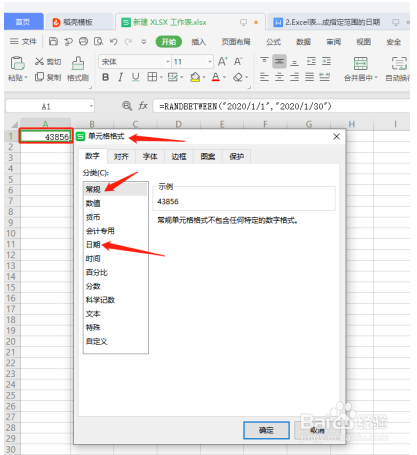Open the 图案 tab in format dialog
This screenshot has width=417, height=455.
[208, 156]
